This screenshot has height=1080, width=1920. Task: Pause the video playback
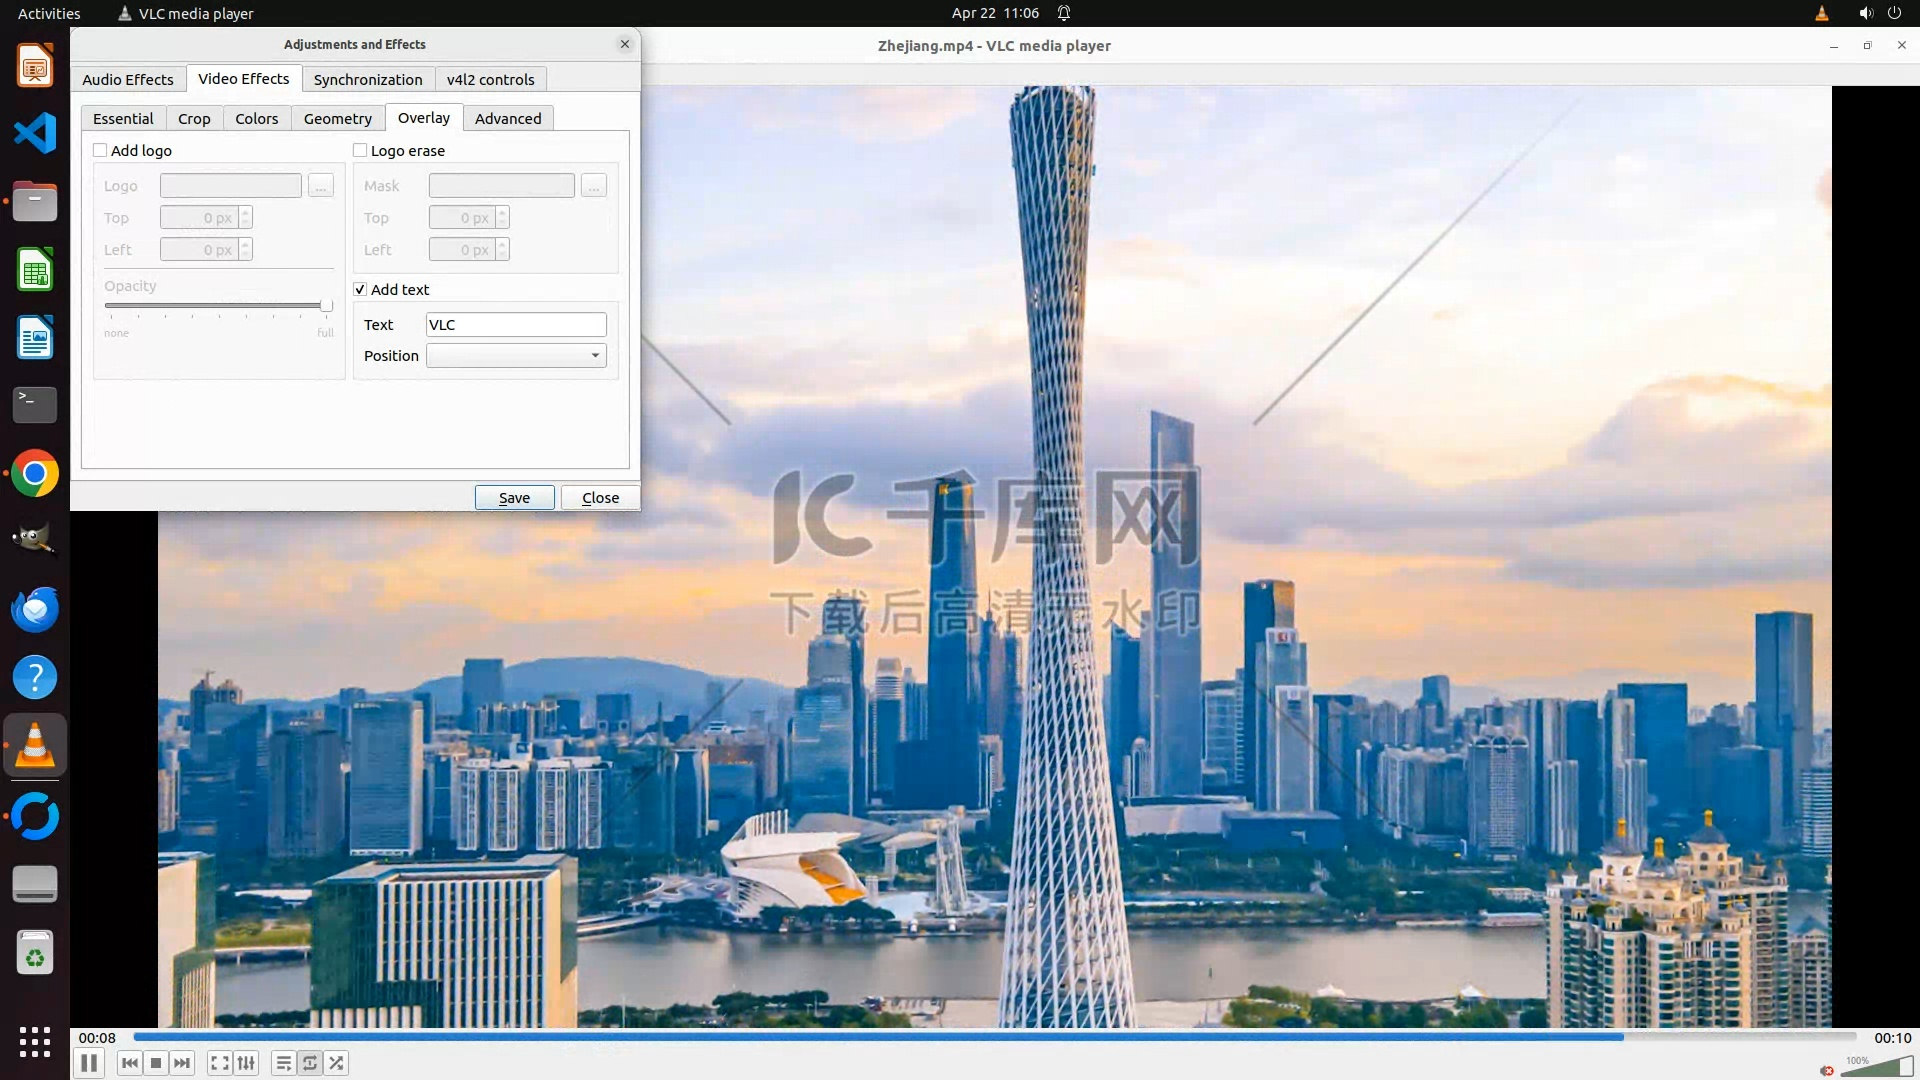89,1063
